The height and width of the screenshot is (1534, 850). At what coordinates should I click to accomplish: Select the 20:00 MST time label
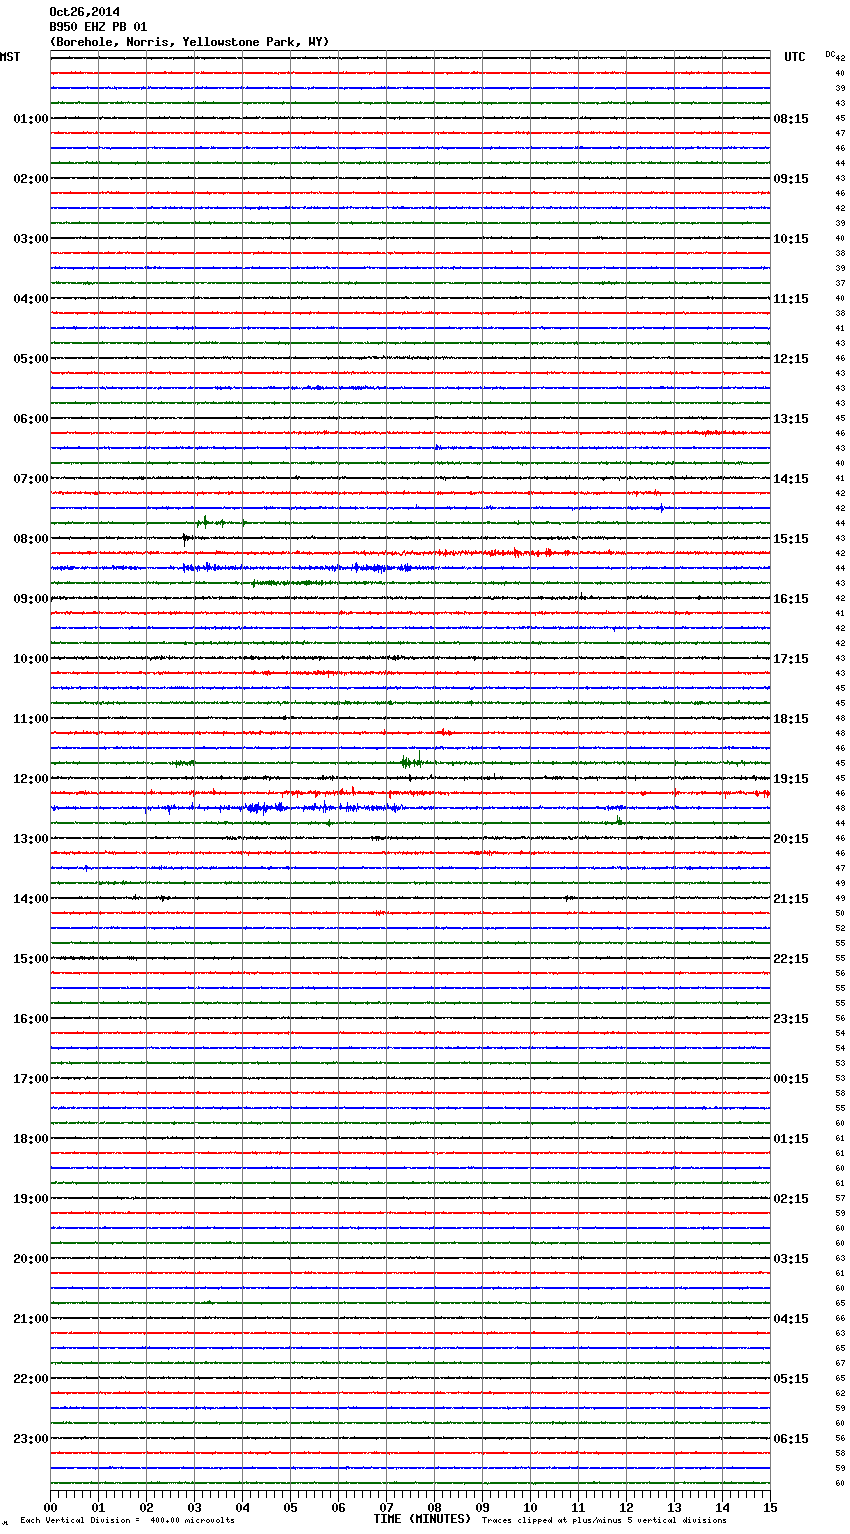pyautogui.click(x=31, y=1259)
